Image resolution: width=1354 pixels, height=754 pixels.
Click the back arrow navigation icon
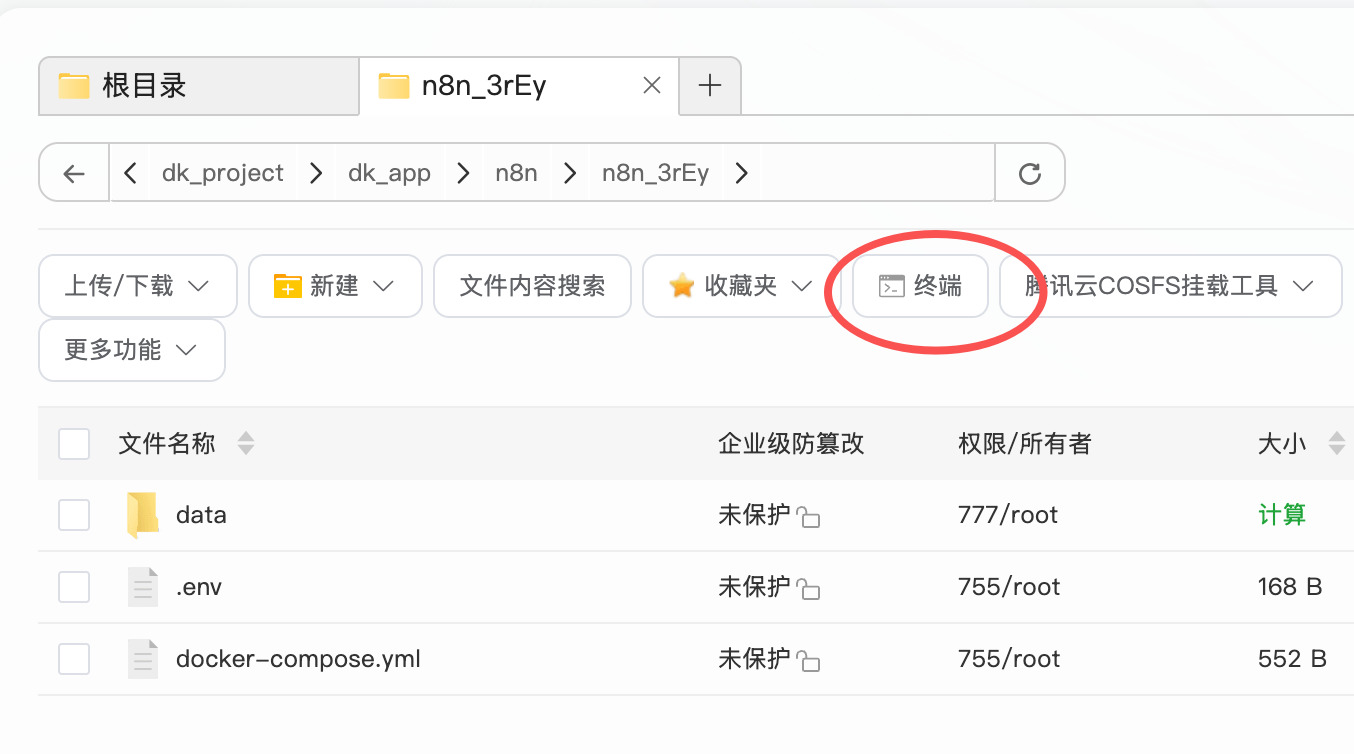pos(74,173)
